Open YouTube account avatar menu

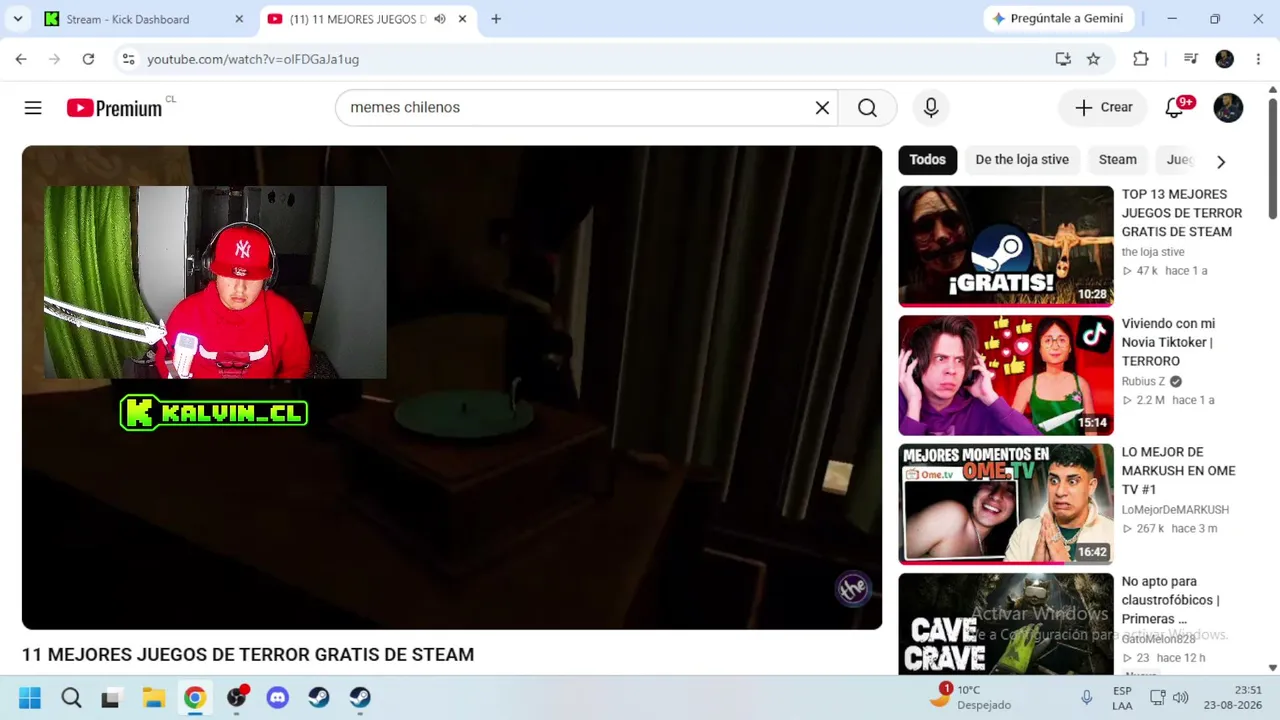coord(1228,108)
